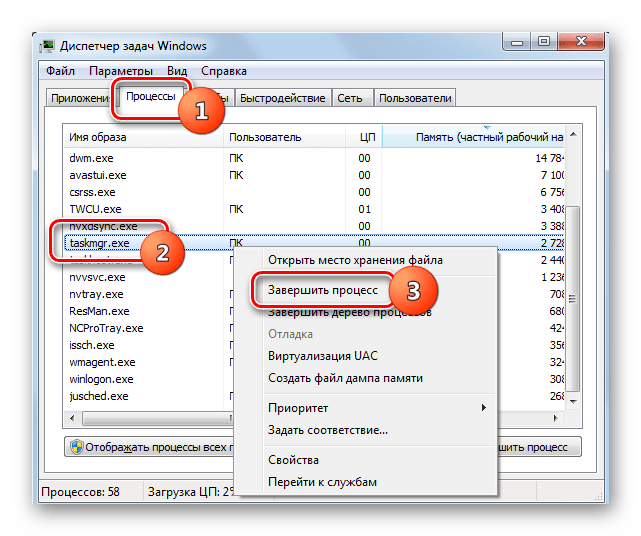Choose Завершить дерево процессов
The height and width of the screenshot is (536, 641).
350,313
